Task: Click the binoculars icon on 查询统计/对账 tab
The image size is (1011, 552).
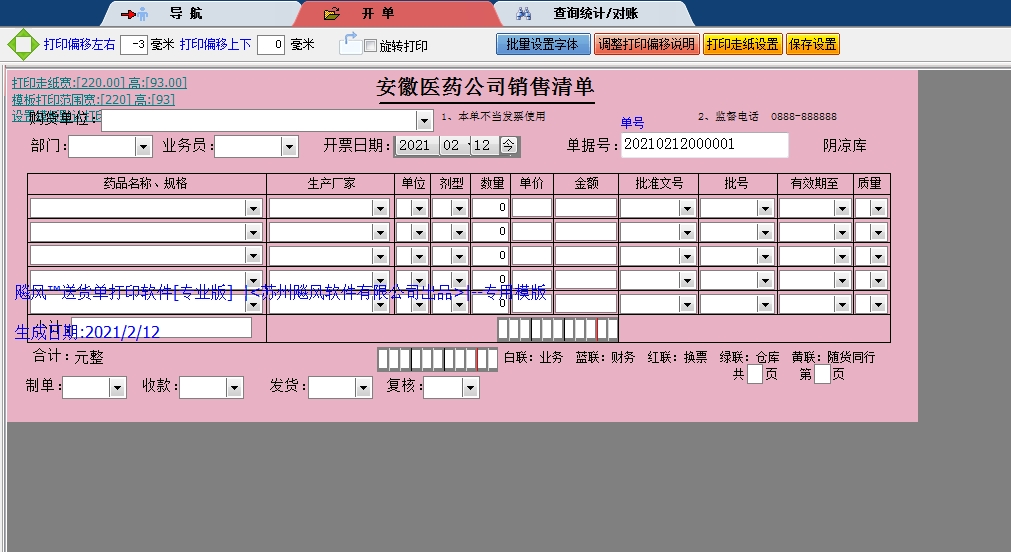Action: click(x=524, y=14)
